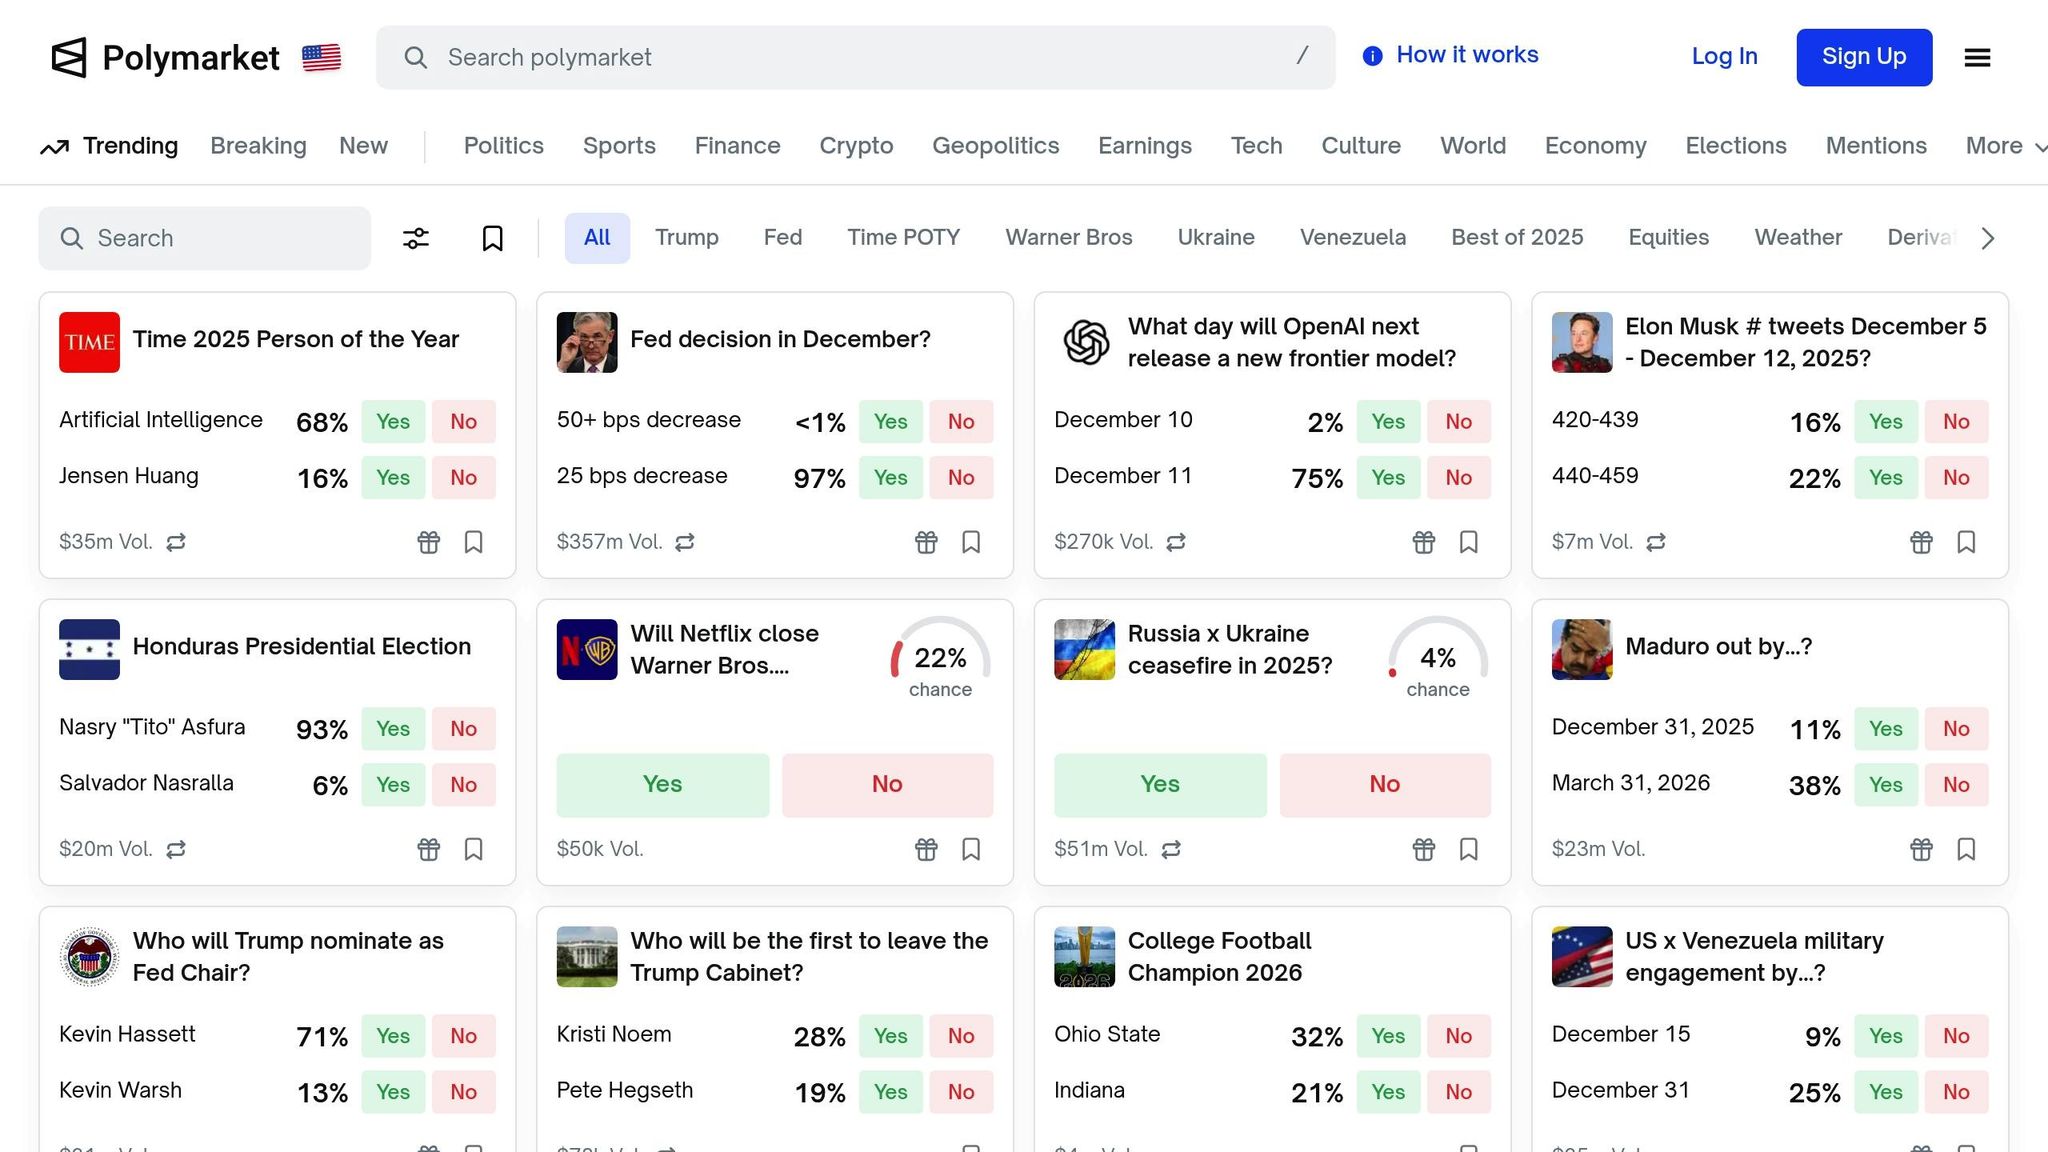Open the filter settings sliders icon
The width and height of the screenshot is (2048, 1152).
416,238
